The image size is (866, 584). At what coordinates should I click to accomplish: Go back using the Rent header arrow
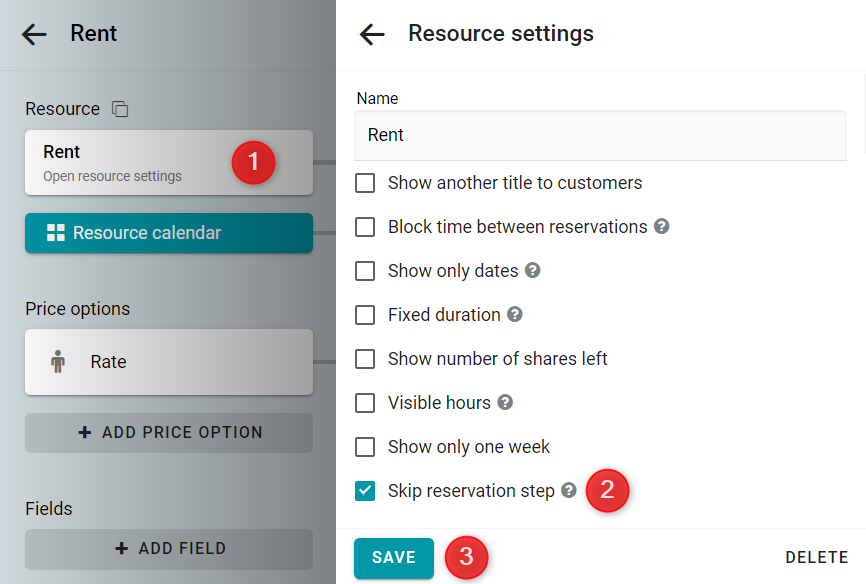pos(34,34)
